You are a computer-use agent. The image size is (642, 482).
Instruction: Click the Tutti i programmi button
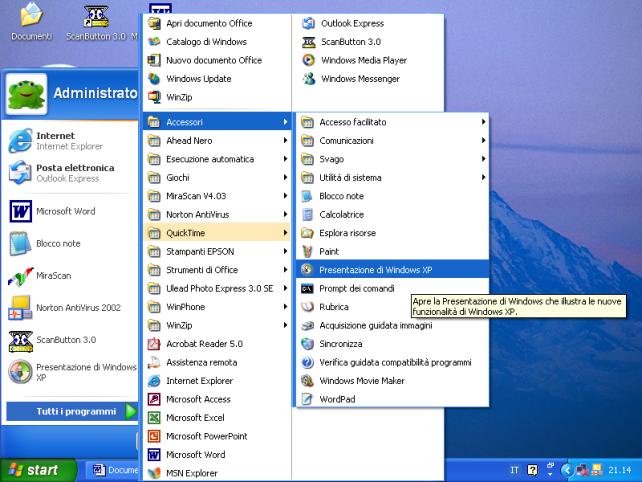pyautogui.click(x=72, y=412)
